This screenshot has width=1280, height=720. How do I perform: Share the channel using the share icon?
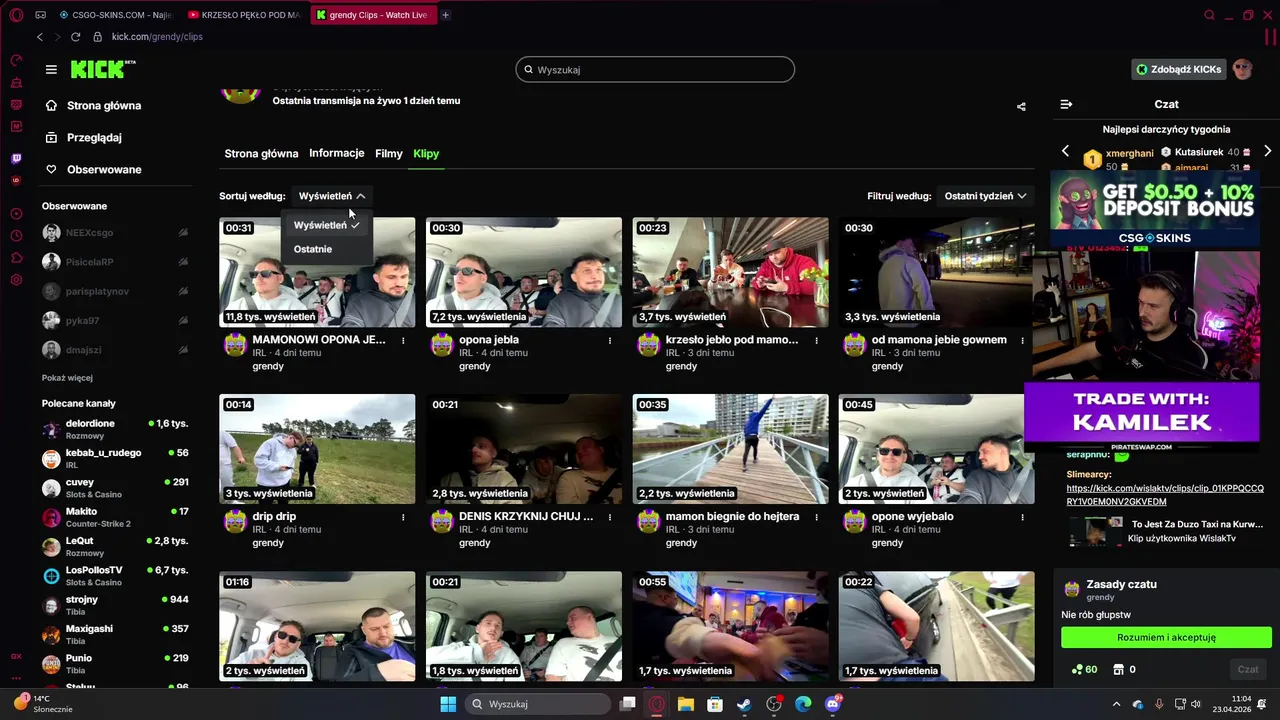1021,106
